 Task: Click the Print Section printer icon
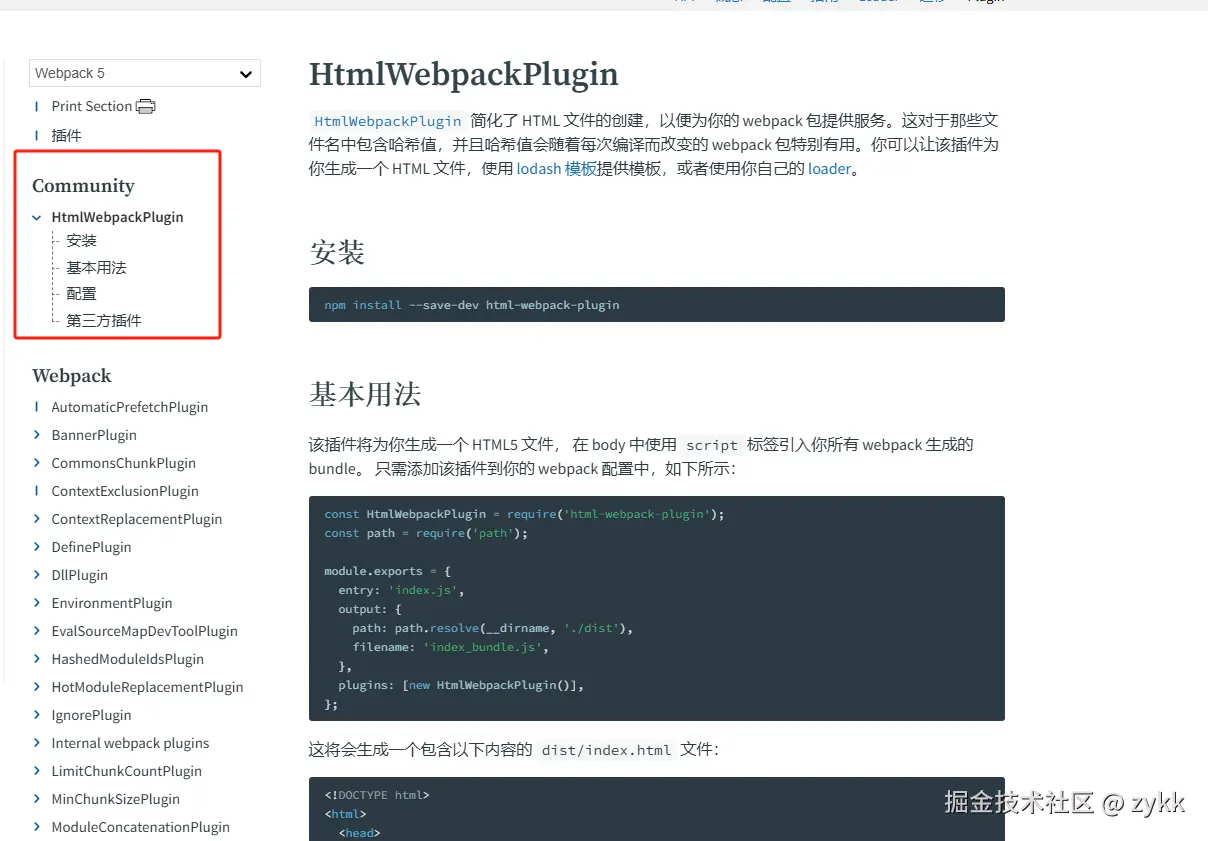146,106
